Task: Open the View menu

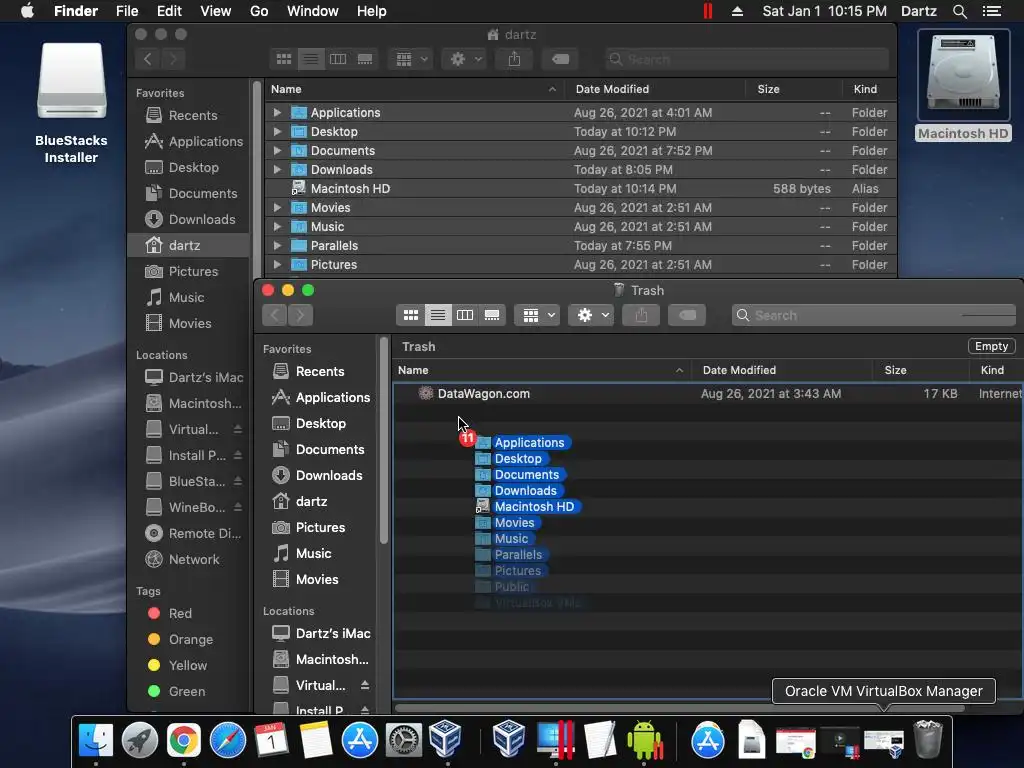Action: [216, 11]
